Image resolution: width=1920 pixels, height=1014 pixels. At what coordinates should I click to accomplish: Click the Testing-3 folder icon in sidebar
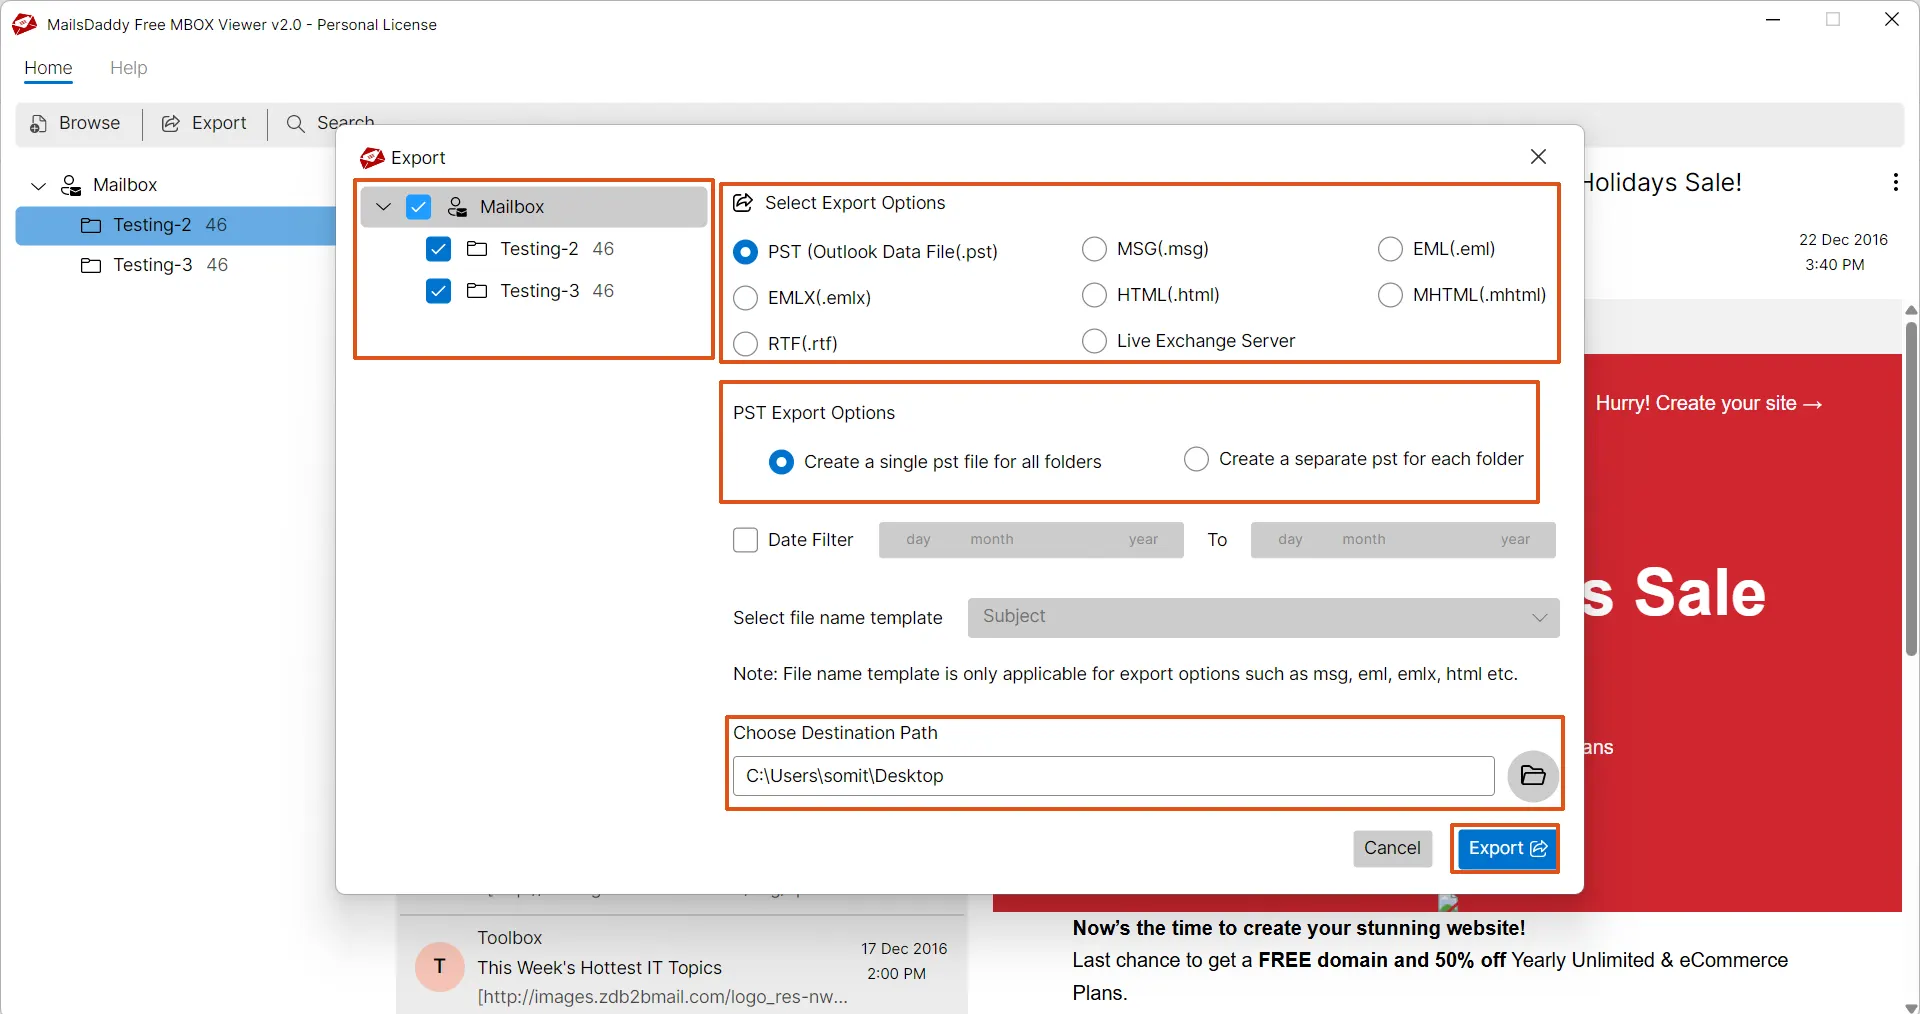(91, 265)
